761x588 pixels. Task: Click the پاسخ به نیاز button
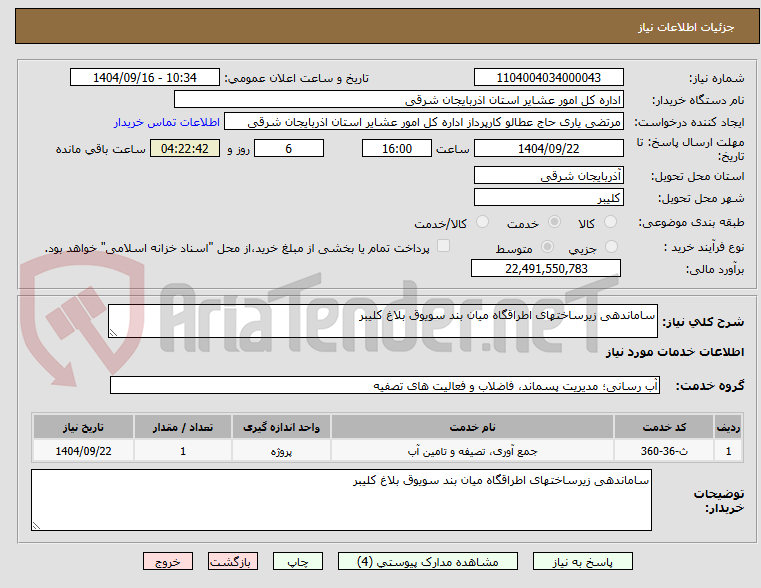pos(582,561)
